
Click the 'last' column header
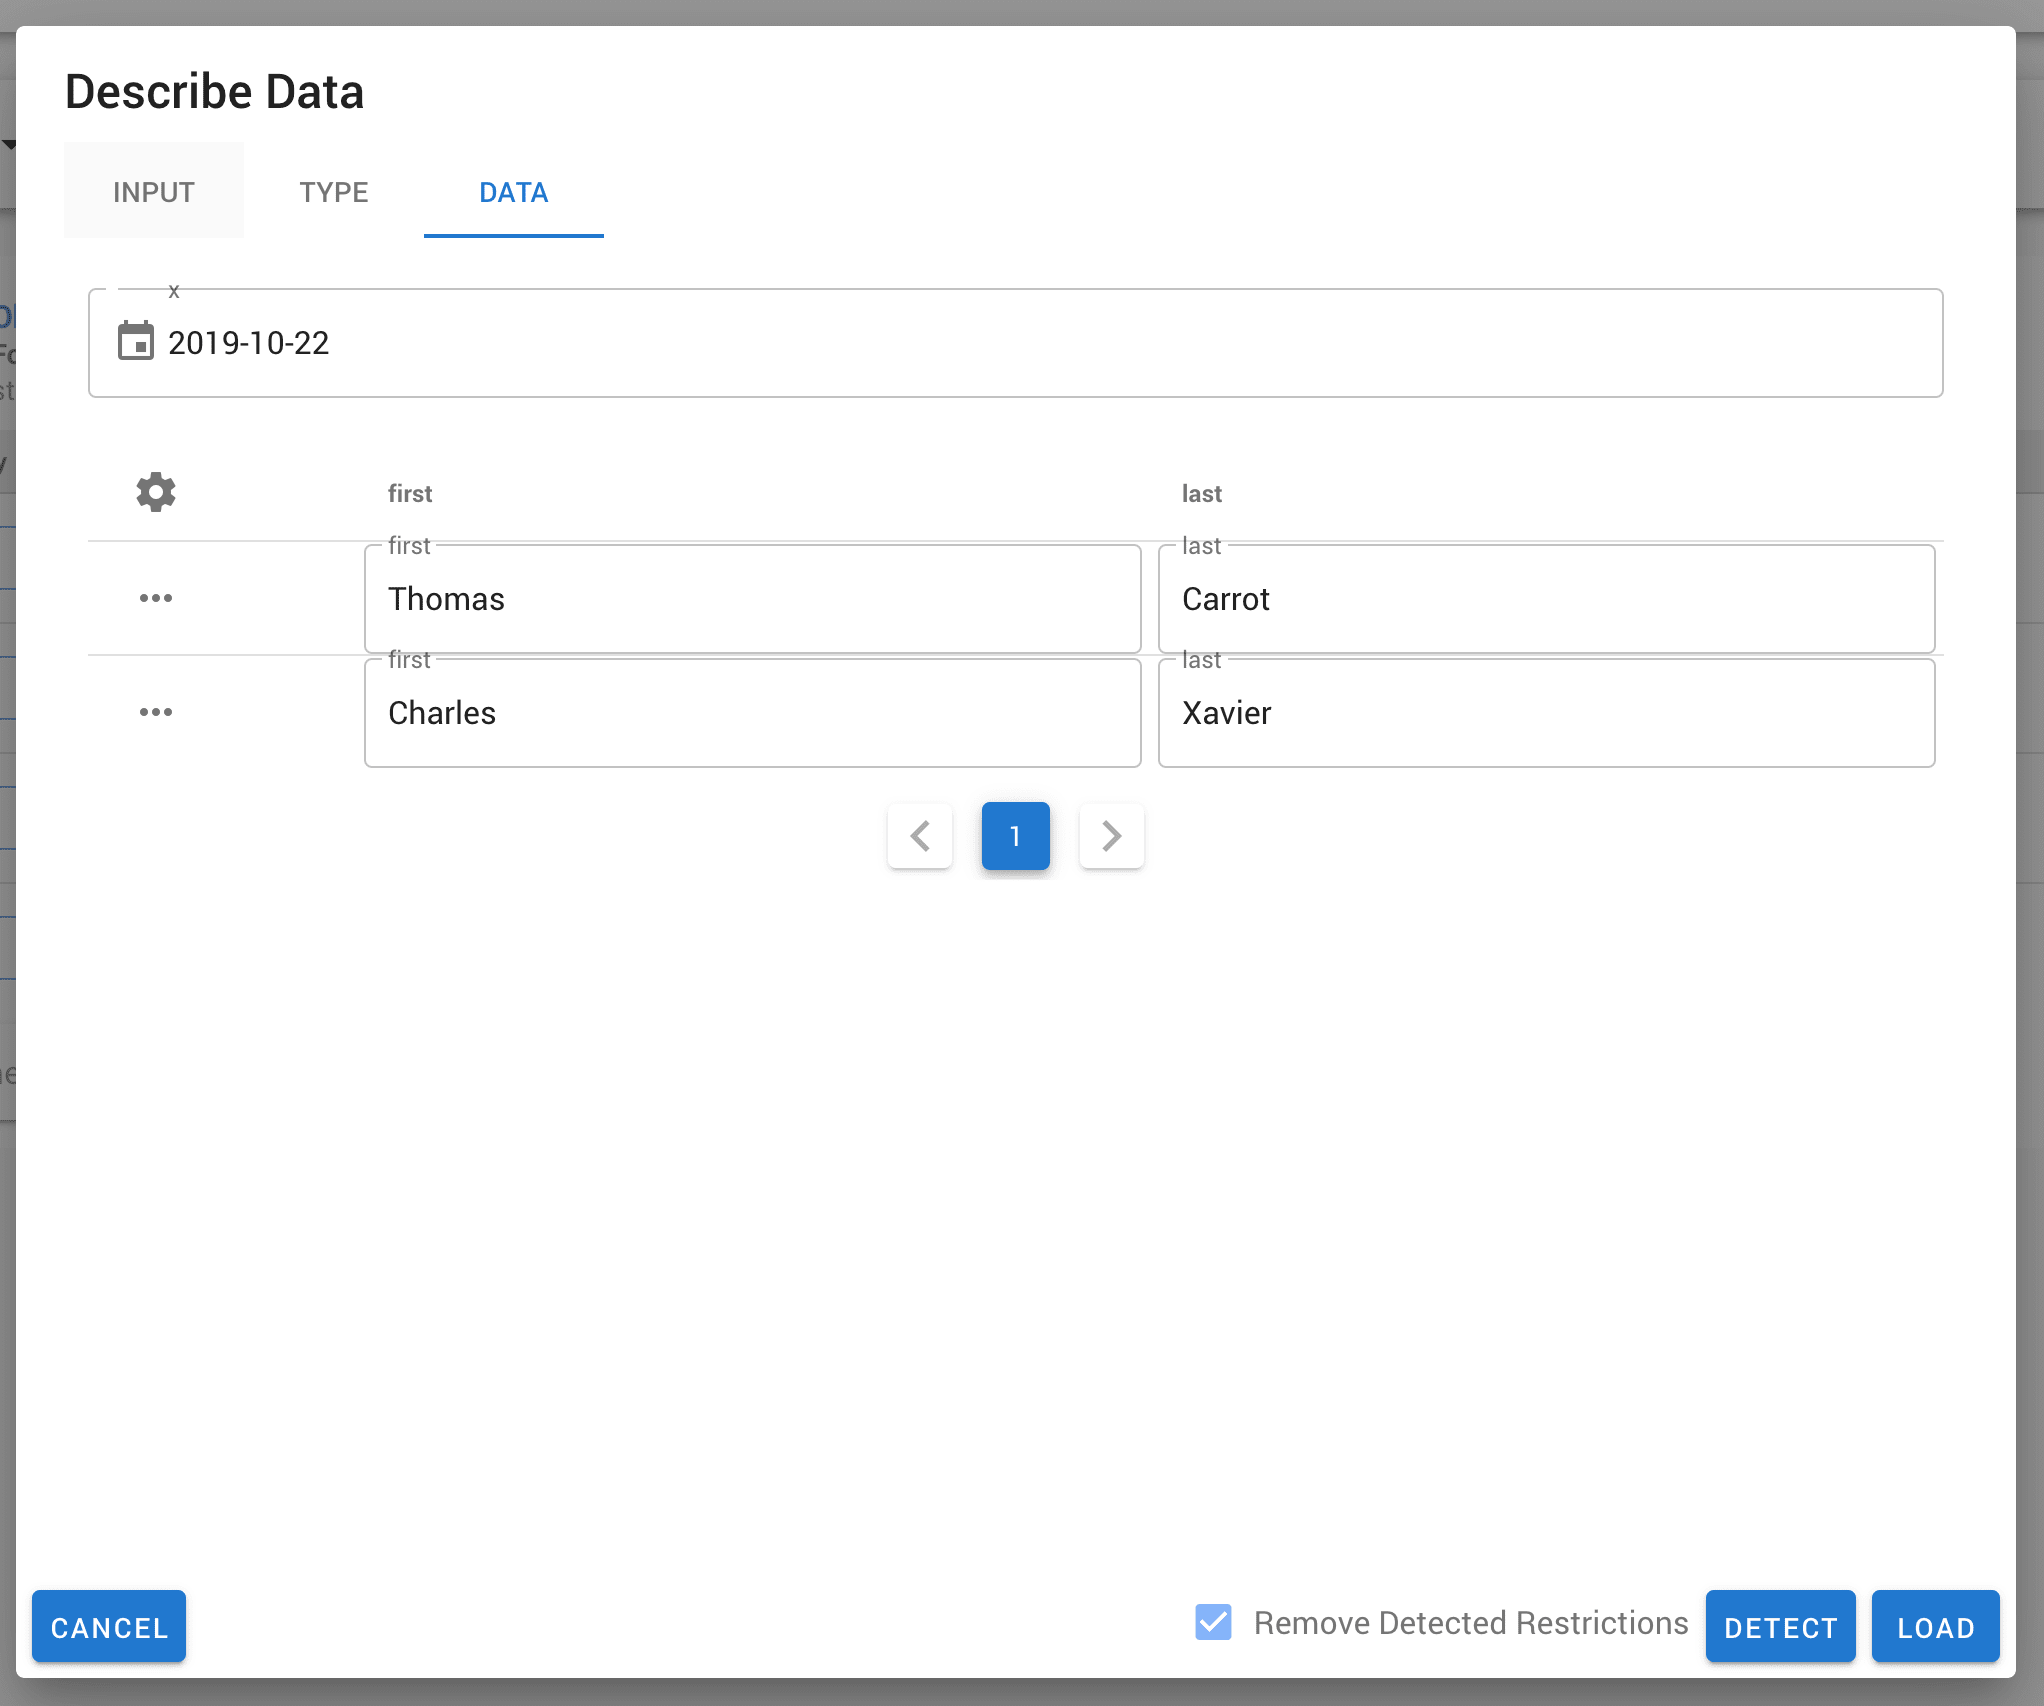click(1201, 493)
